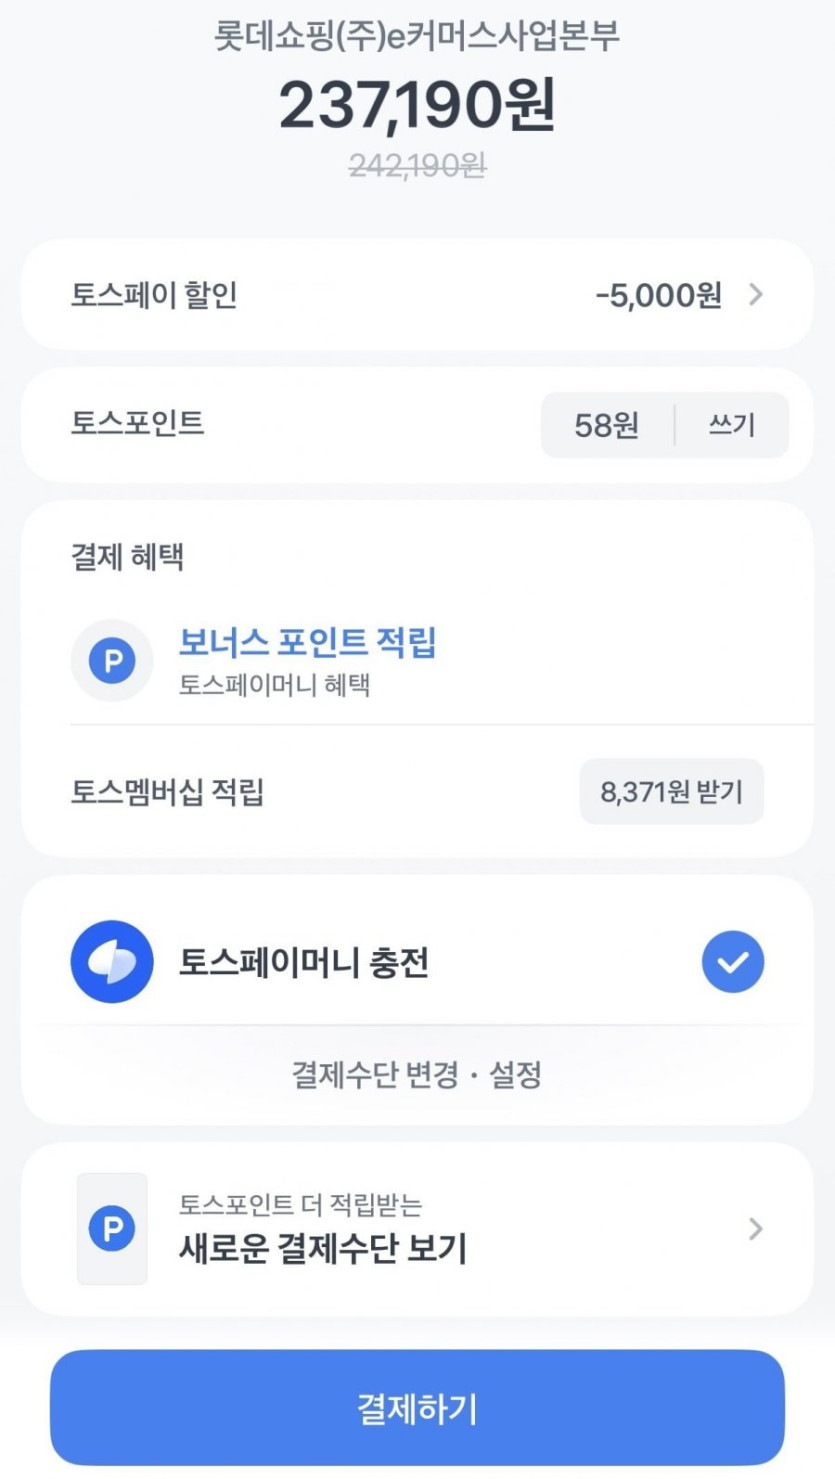Click the 토스페이 할인 row label
Screen dimensions: 835x1479
154,296
